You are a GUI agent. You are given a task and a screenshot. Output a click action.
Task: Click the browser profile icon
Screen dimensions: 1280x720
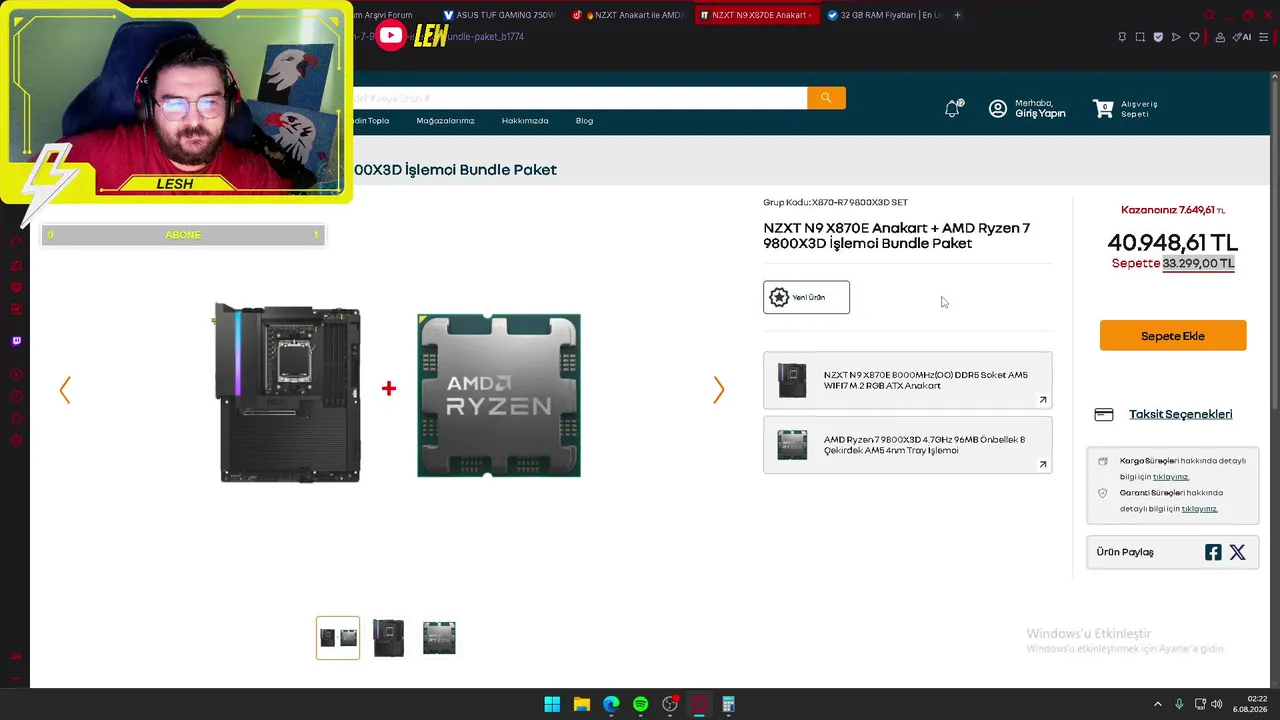pos(1220,37)
